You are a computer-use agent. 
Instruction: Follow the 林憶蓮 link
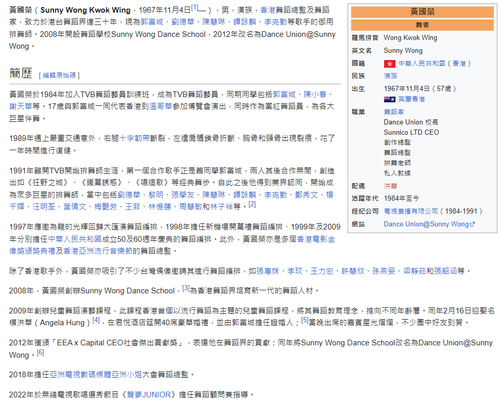(160, 207)
